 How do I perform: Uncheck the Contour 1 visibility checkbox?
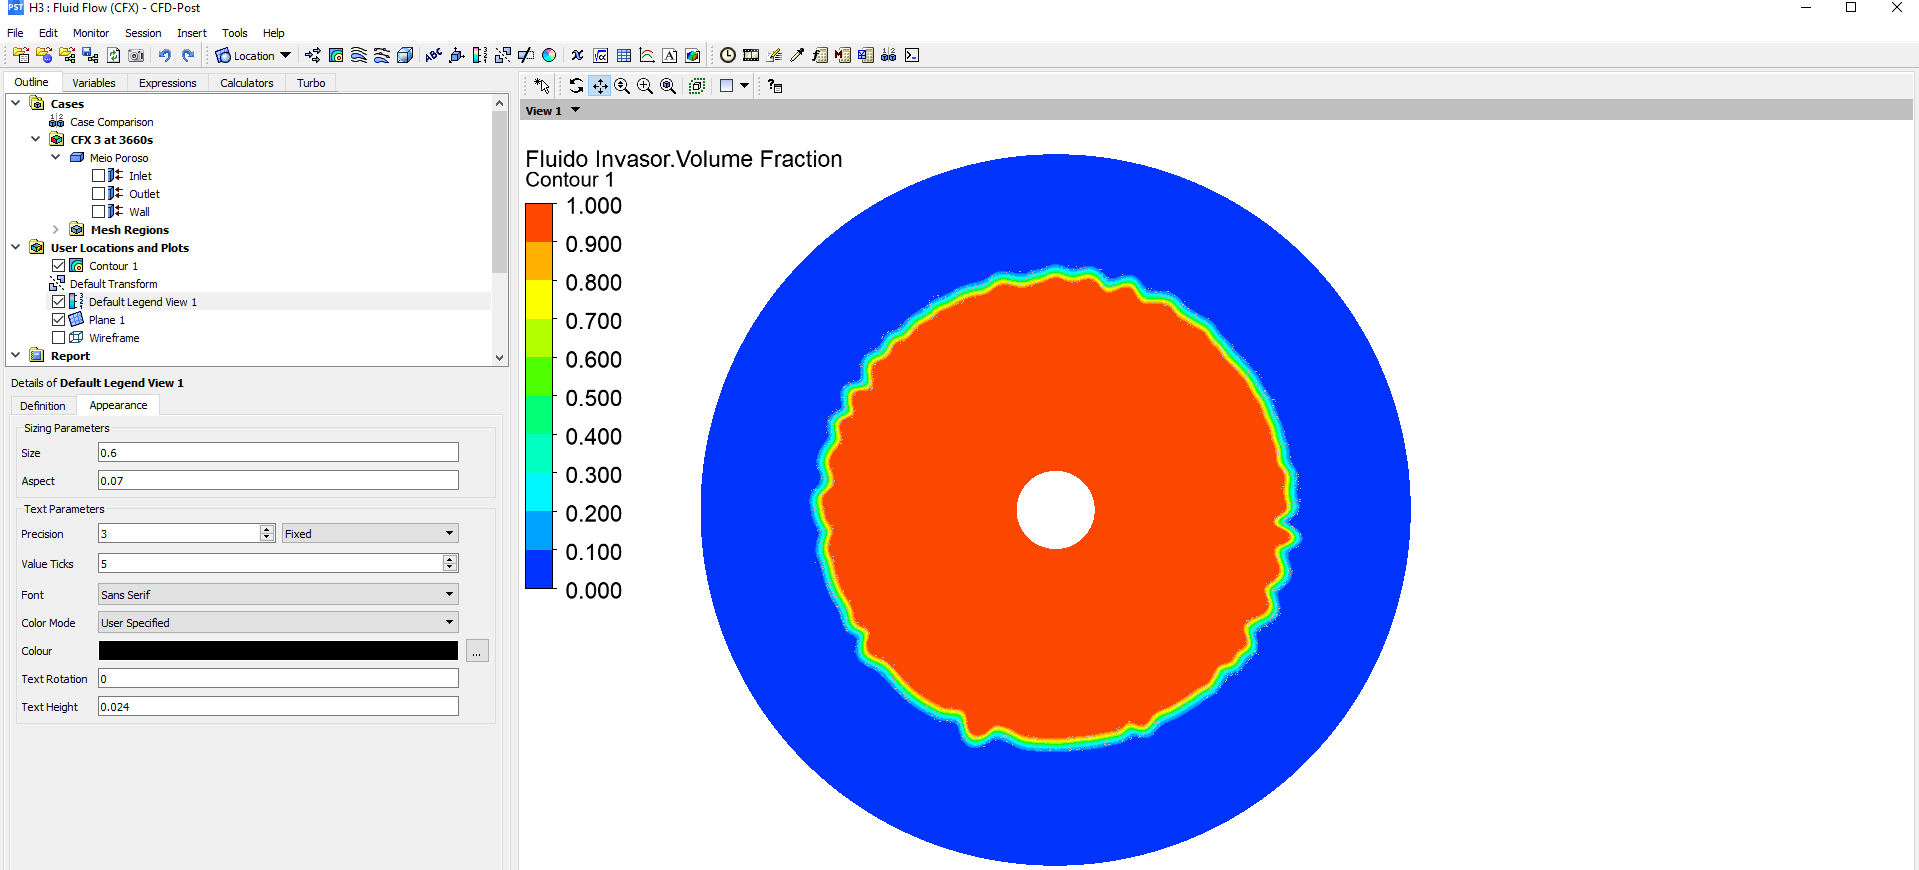pyautogui.click(x=59, y=266)
